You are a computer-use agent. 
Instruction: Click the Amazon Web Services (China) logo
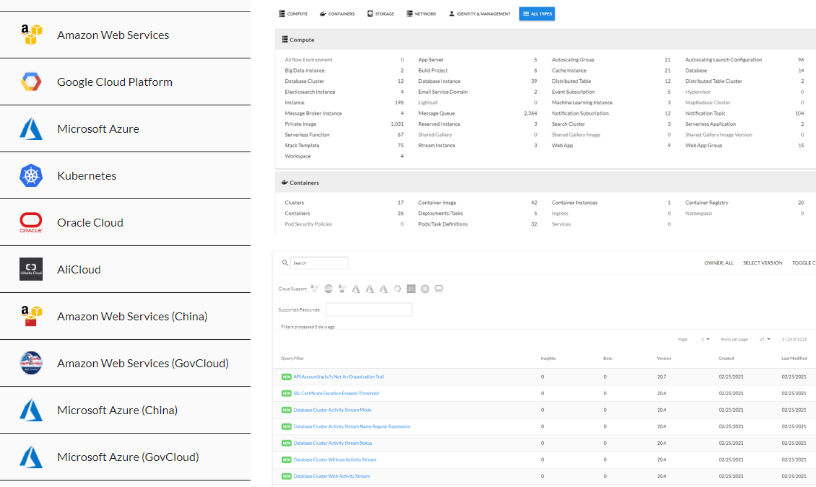click(31, 316)
